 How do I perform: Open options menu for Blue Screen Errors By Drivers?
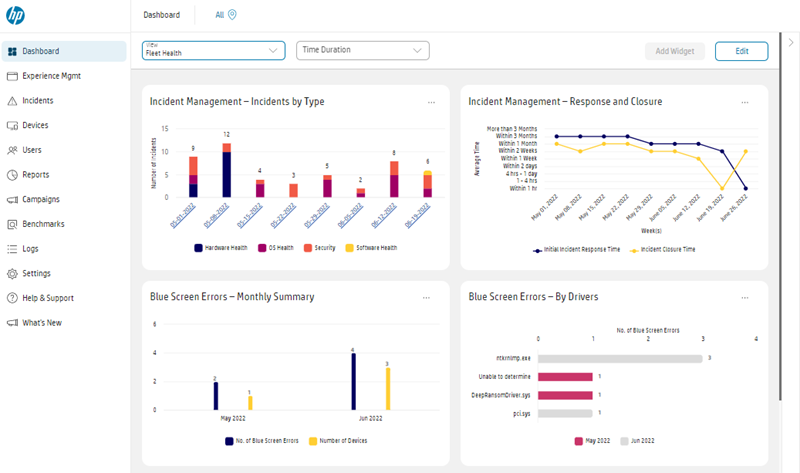tap(745, 297)
